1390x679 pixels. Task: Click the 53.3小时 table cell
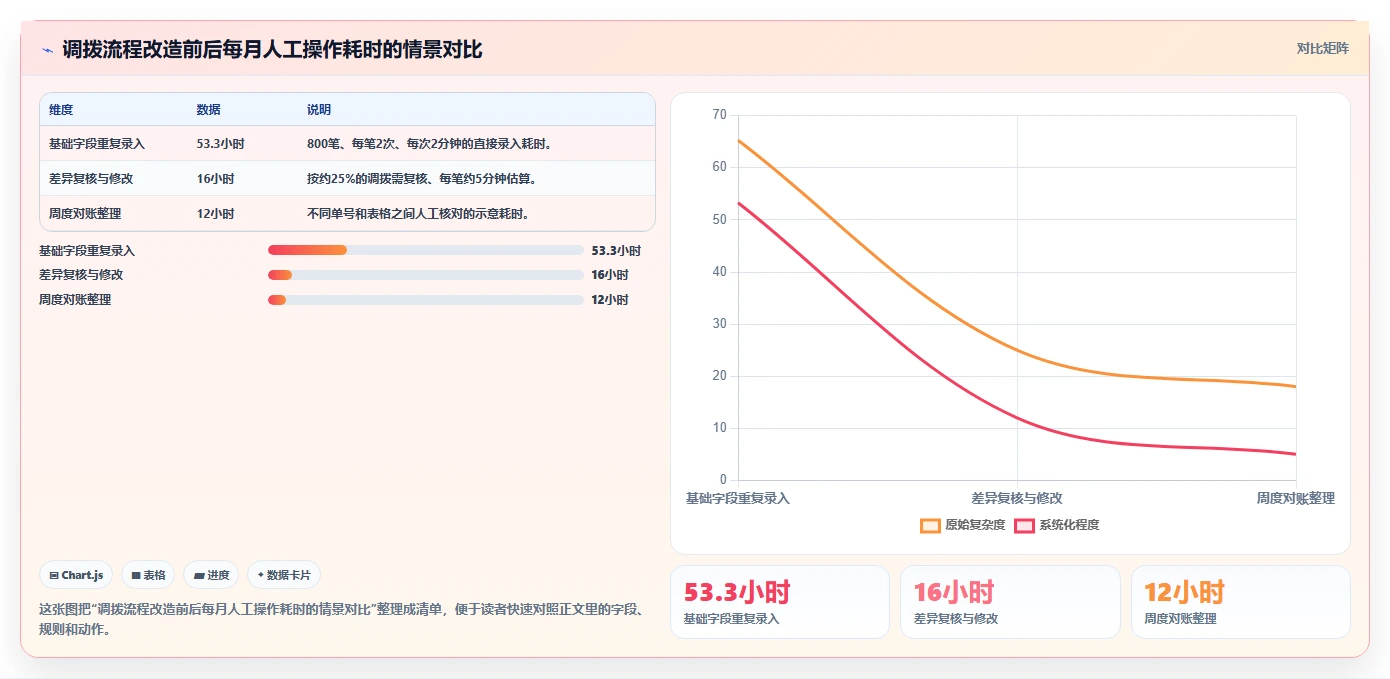click(x=220, y=144)
